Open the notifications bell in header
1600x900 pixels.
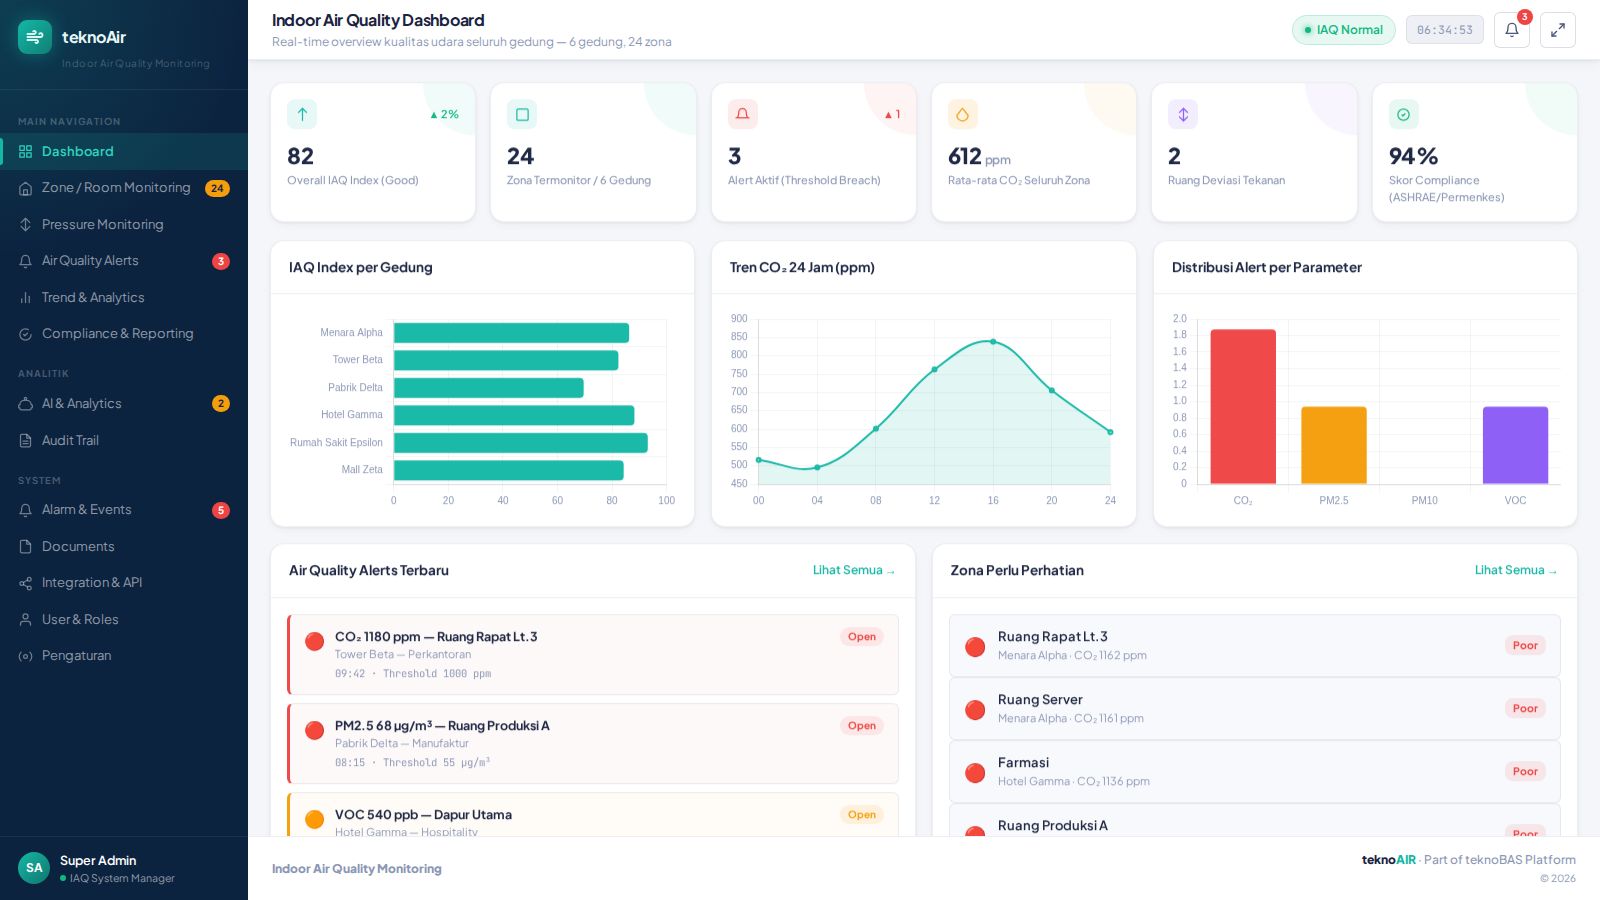click(x=1512, y=30)
